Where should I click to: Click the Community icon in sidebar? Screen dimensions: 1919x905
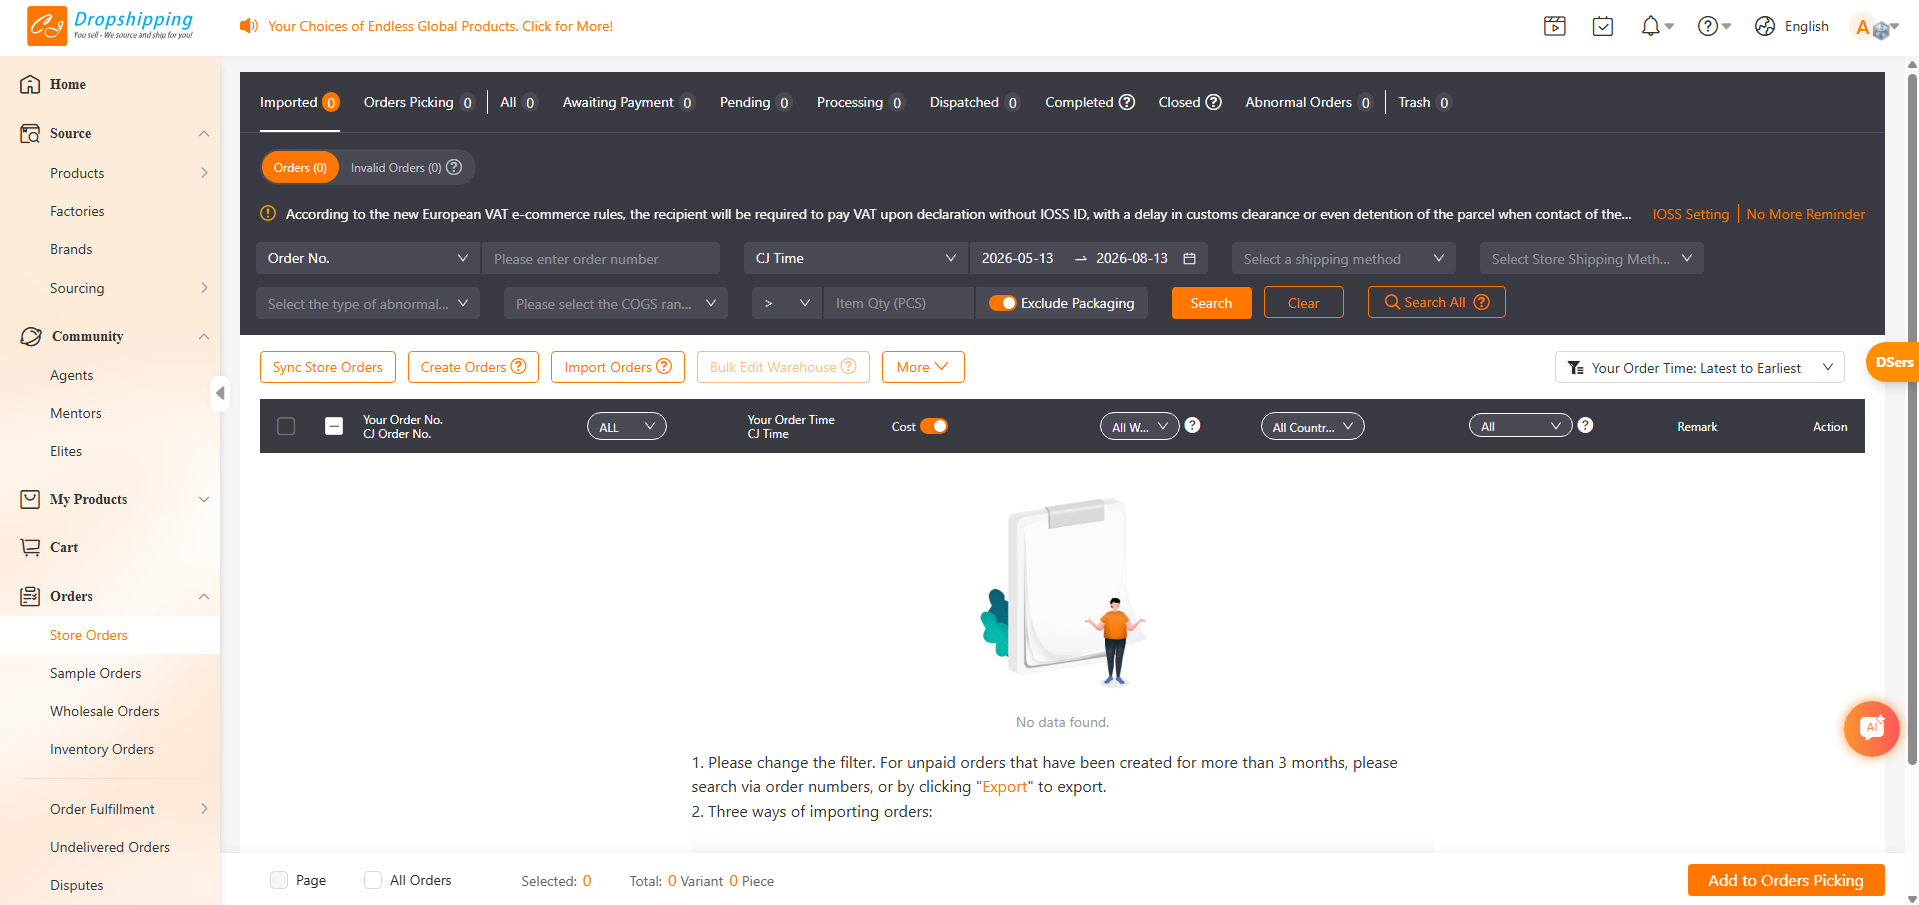pos(31,336)
